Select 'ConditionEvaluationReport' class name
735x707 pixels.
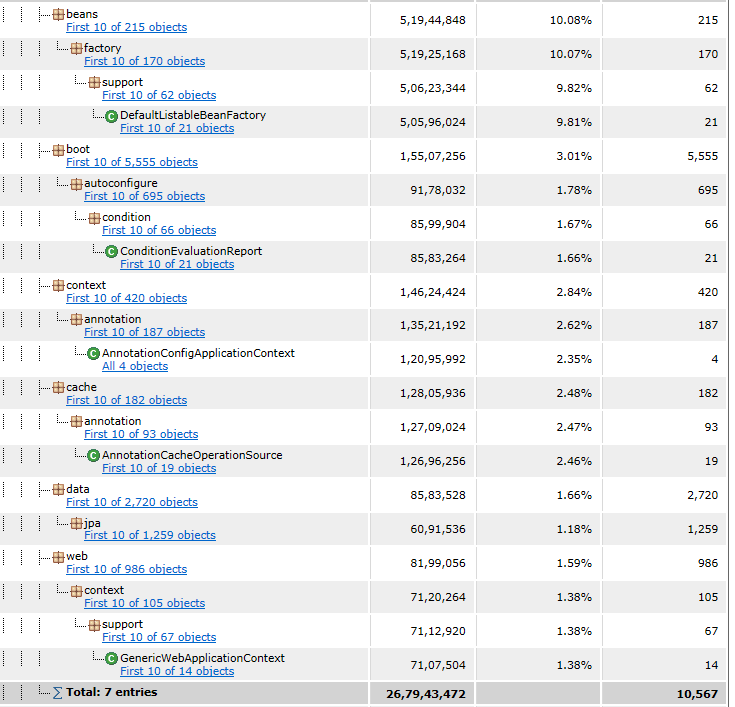point(191,251)
